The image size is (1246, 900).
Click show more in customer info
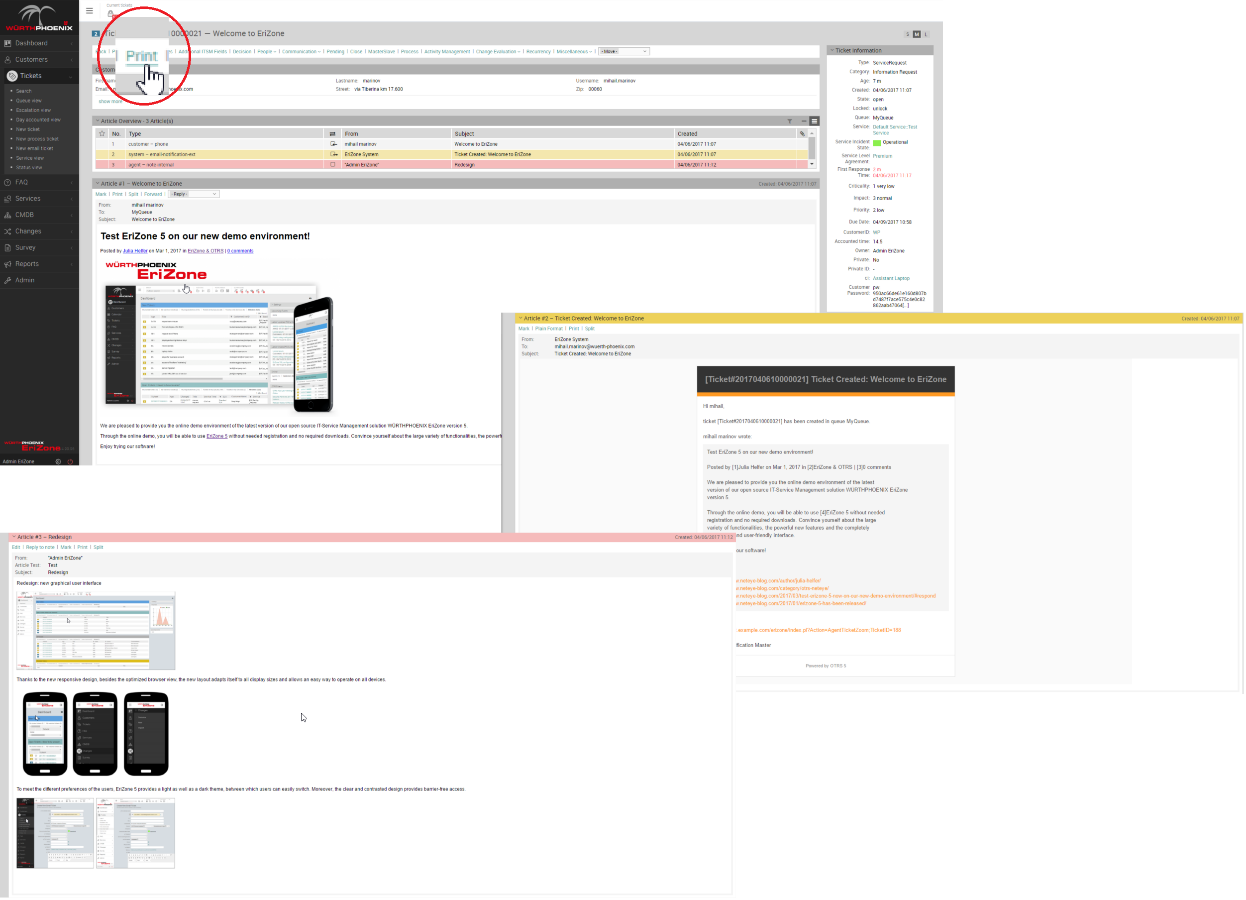point(109,101)
